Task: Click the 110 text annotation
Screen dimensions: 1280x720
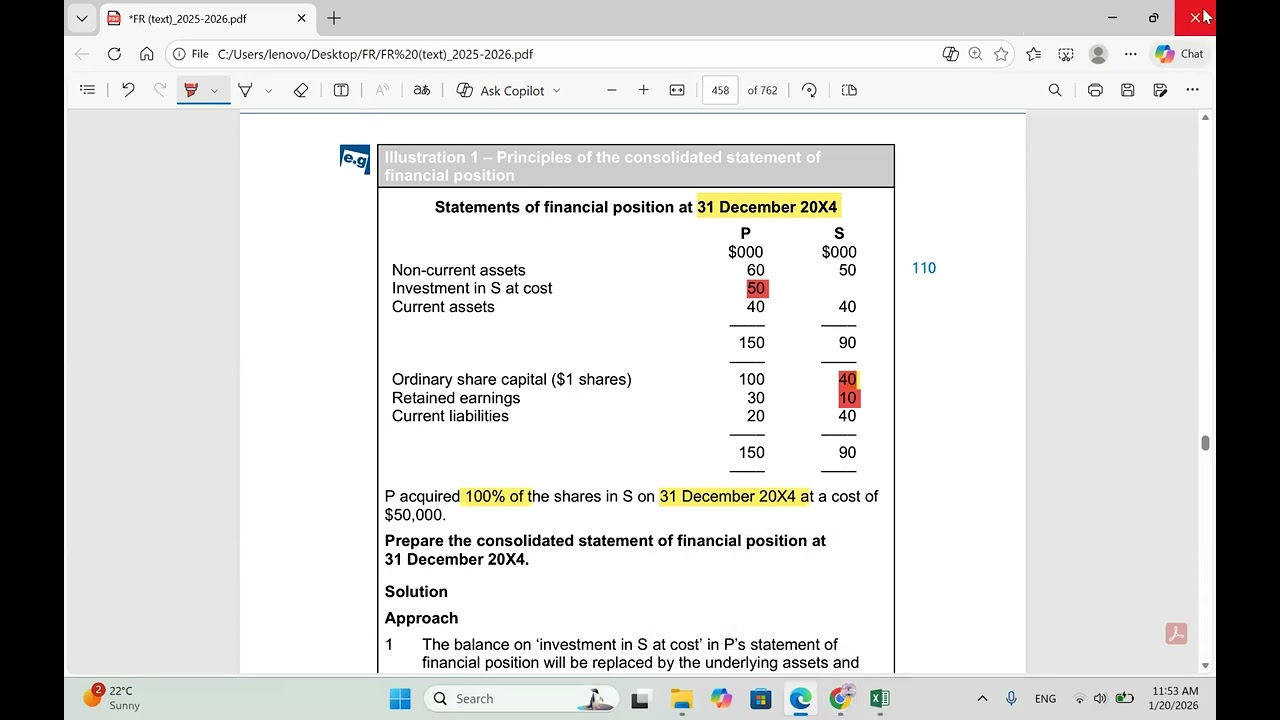Action: (924, 268)
